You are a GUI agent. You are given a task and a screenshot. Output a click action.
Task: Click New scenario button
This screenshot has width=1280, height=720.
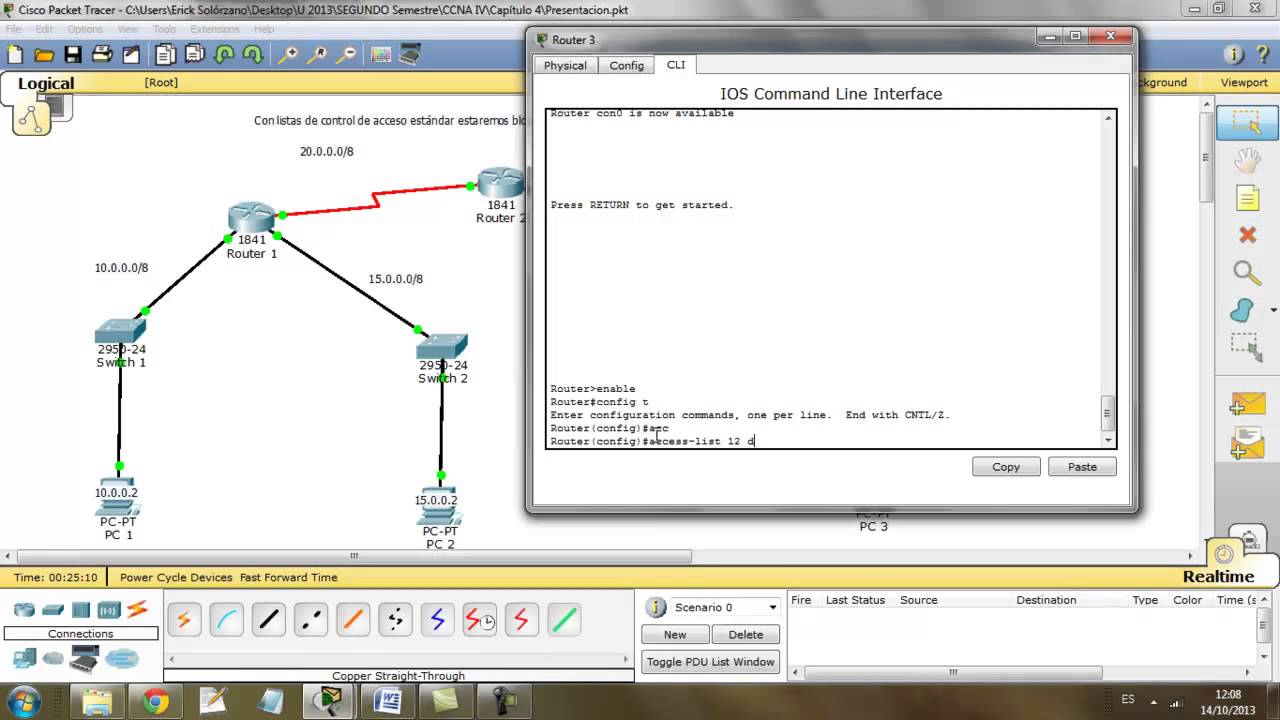click(675, 634)
